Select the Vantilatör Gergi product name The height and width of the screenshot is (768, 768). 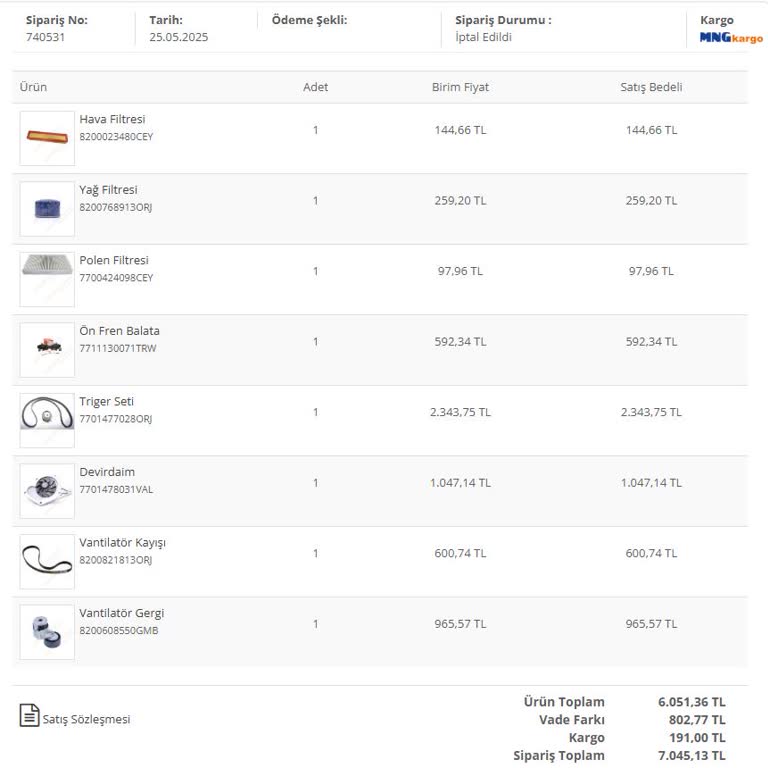121,613
